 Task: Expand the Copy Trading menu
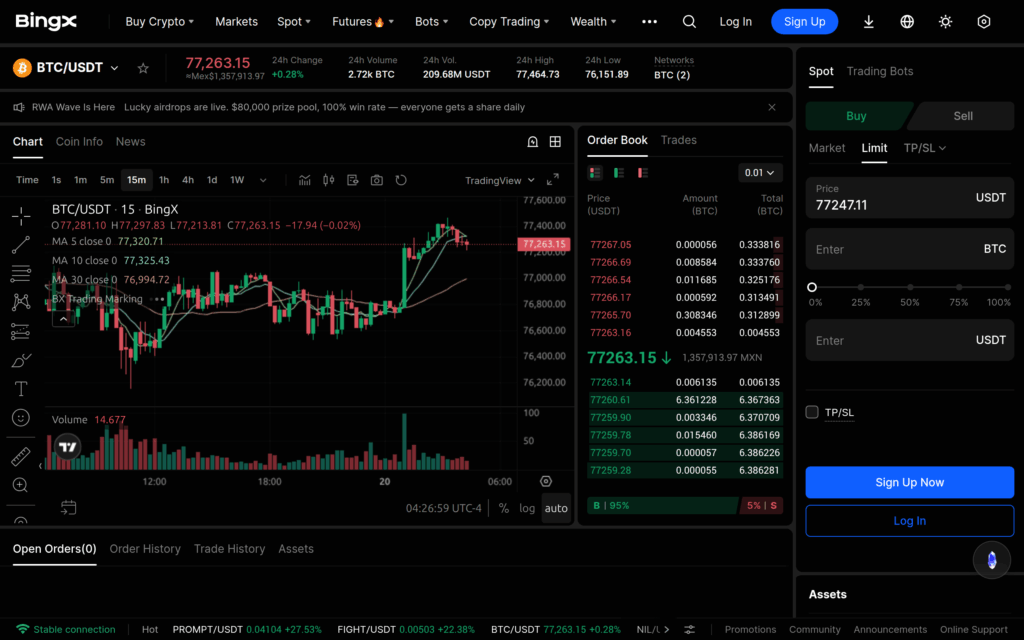[x=509, y=22]
